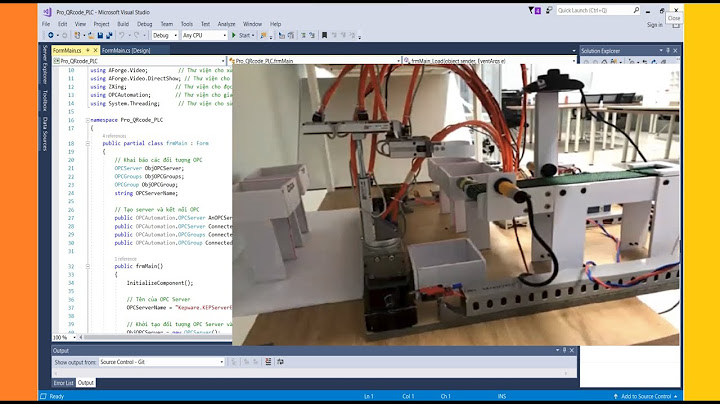
Task: Click the green Start debugging button
Action: pyautogui.click(x=242, y=35)
